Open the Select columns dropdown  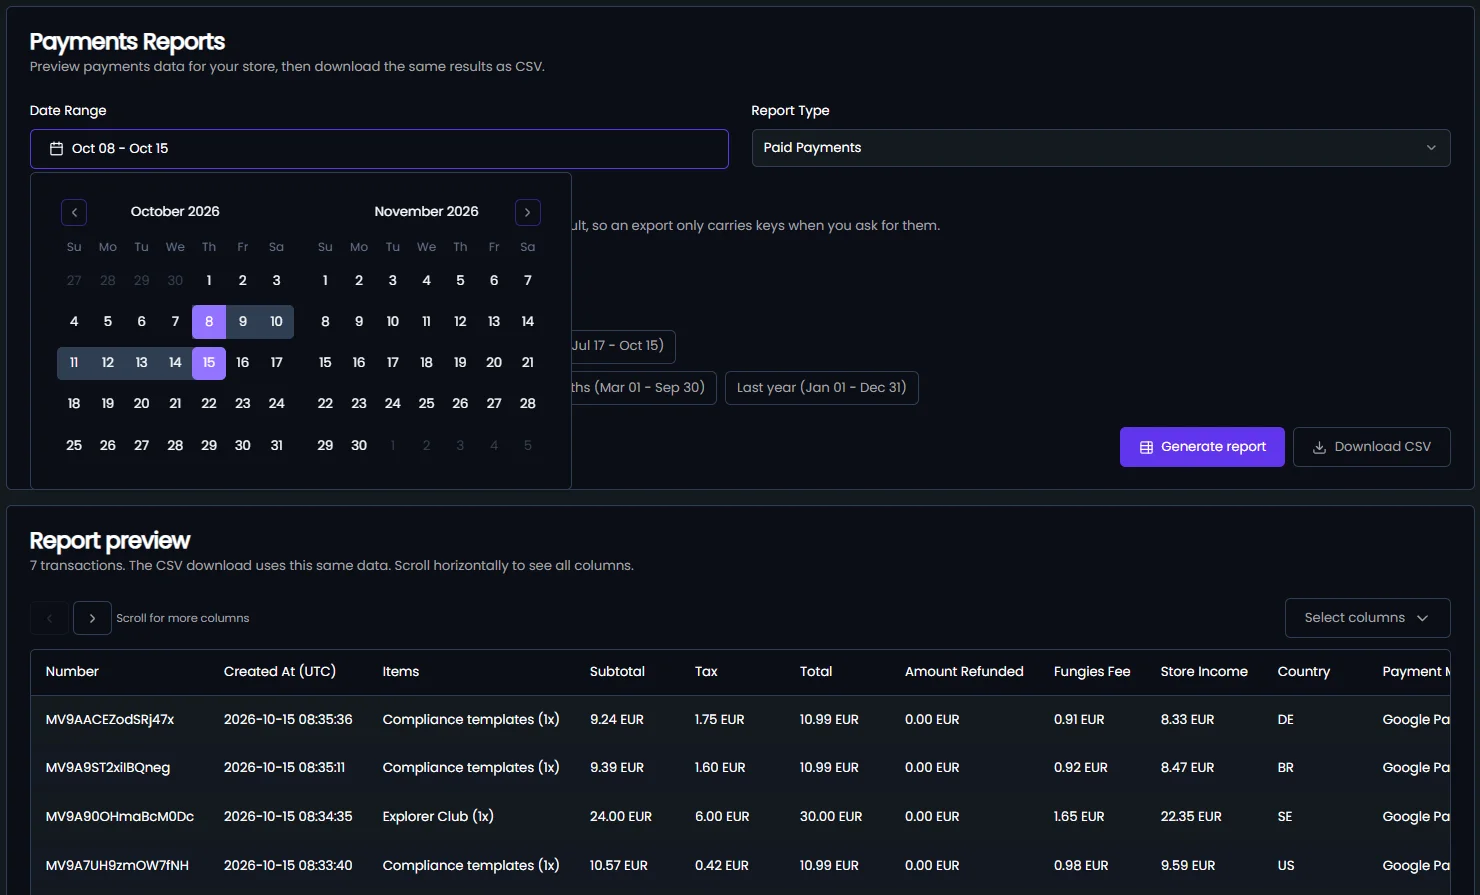tap(1367, 618)
